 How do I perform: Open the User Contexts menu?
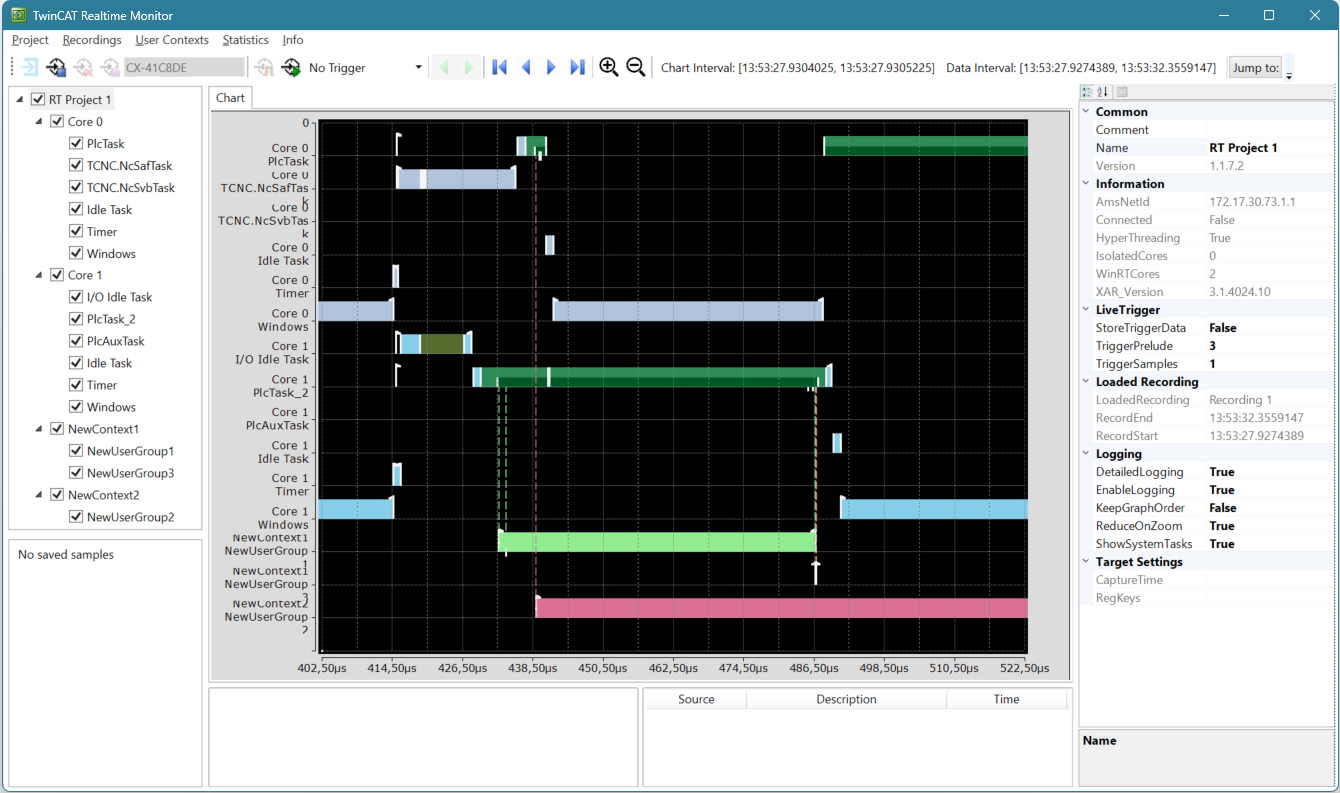[172, 40]
